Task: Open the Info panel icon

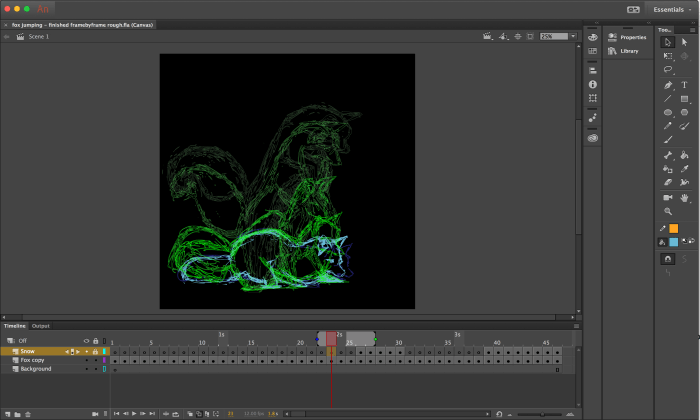Action: click(x=593, y=84)
